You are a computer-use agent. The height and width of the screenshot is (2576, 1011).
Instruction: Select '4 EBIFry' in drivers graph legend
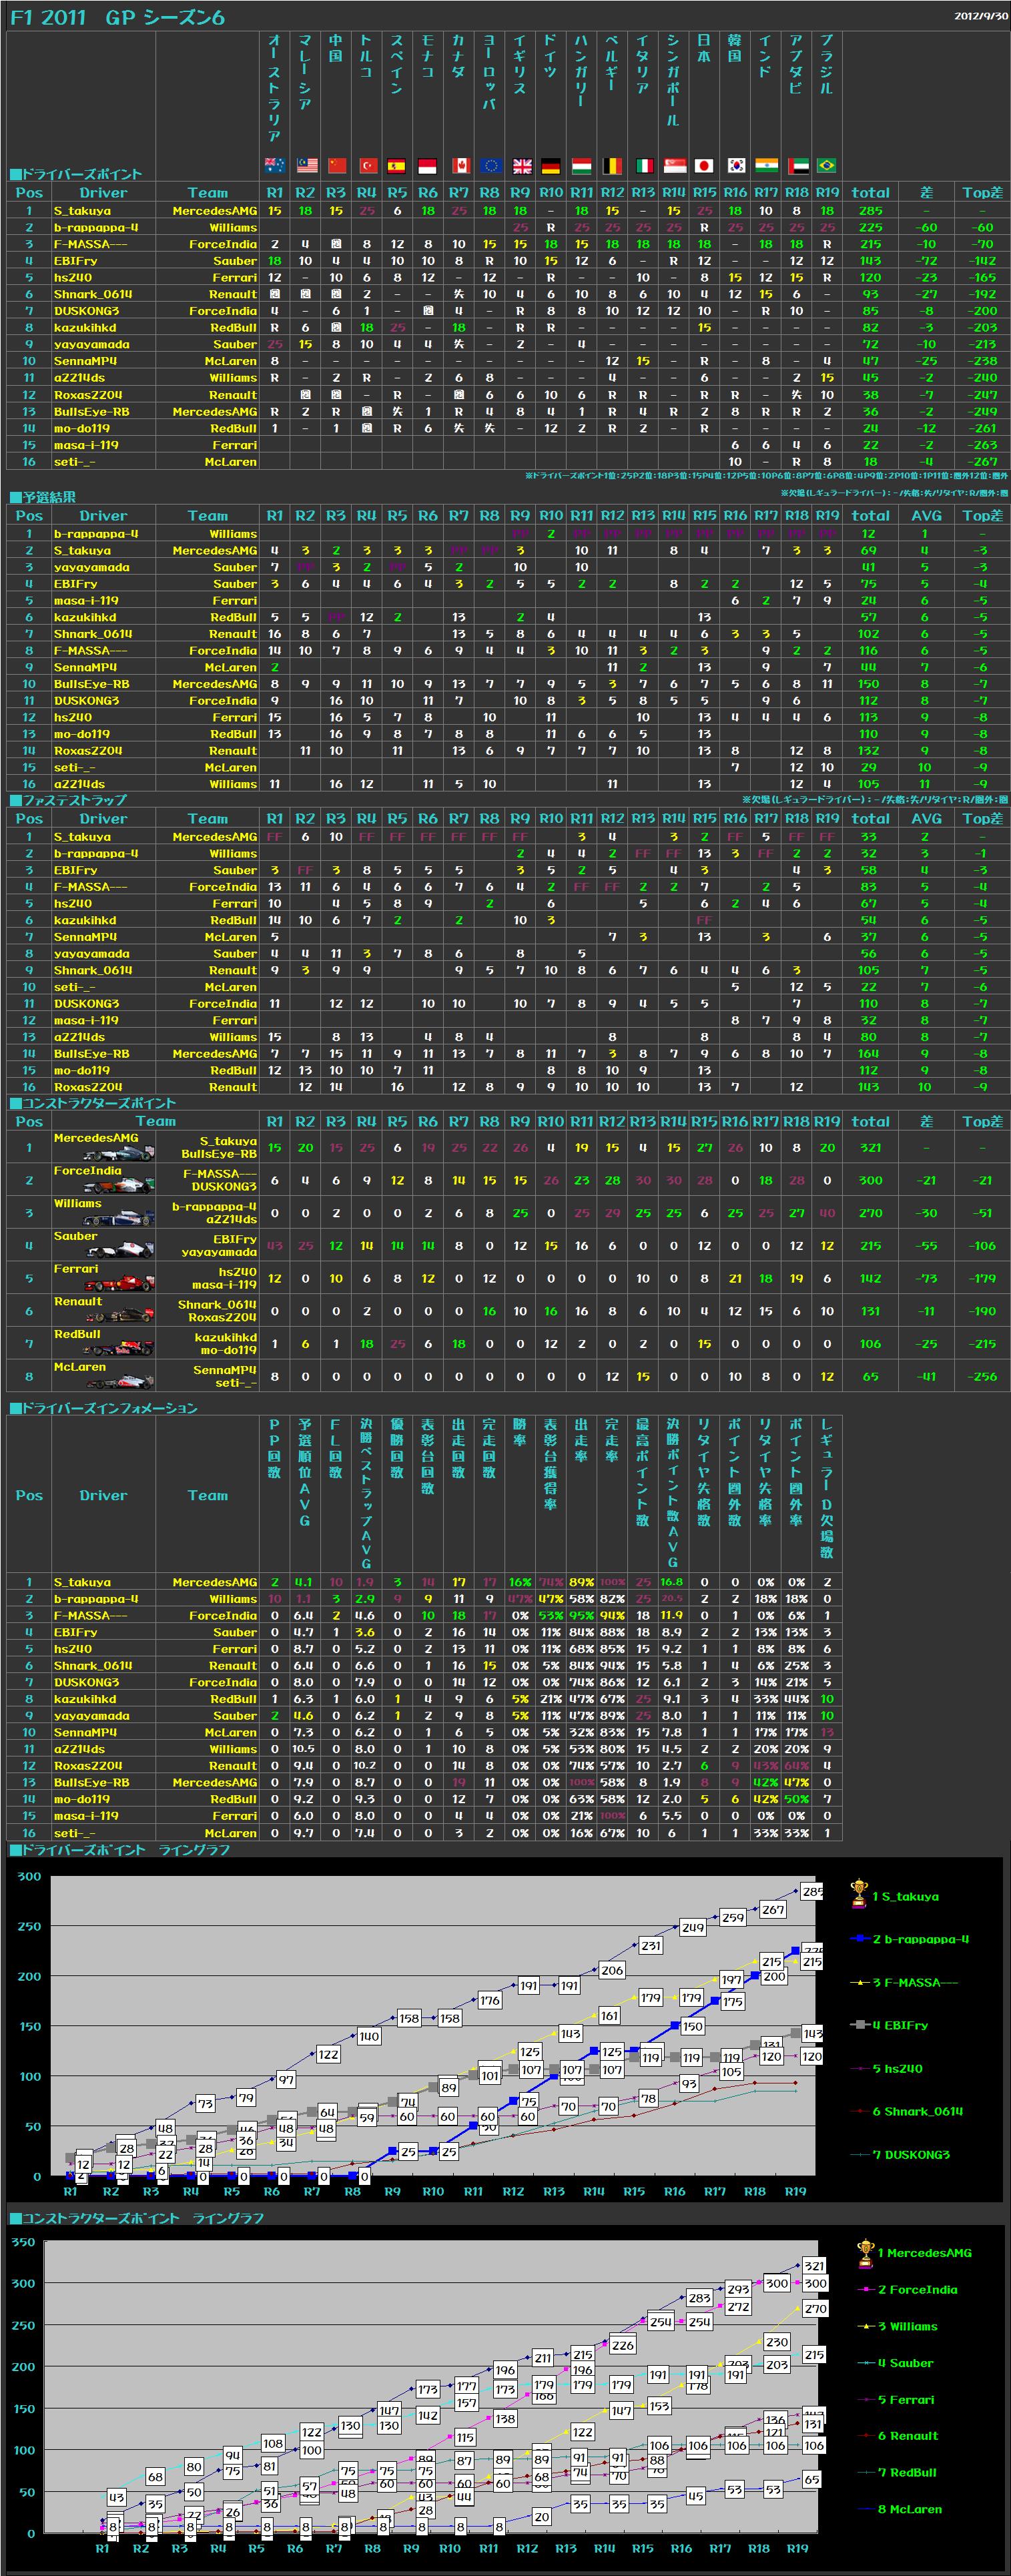click(900, 2025)
